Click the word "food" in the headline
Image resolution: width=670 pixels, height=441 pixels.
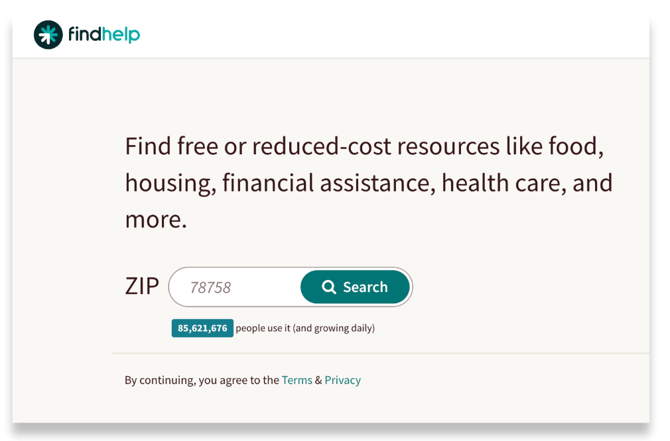tap(574, 147)
